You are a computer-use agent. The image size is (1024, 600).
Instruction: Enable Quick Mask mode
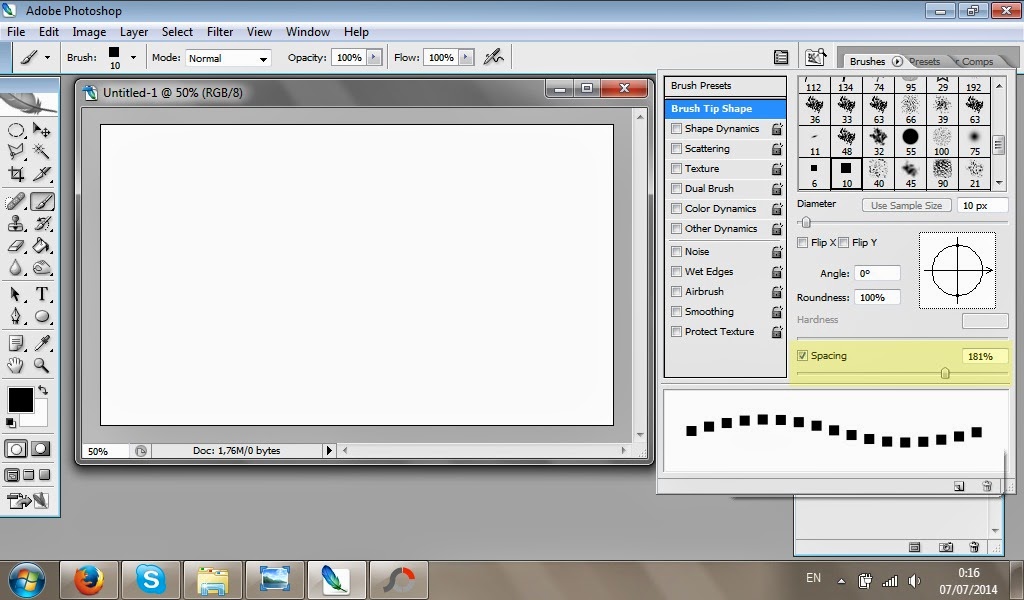40,449
